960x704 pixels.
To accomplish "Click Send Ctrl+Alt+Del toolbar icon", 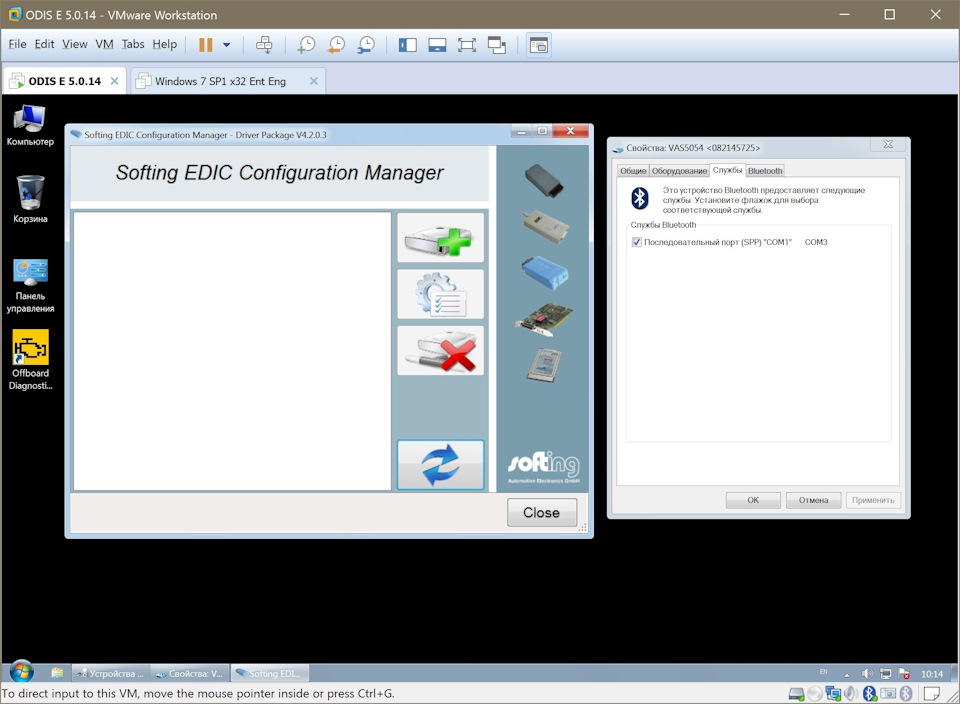I will pos(264,45).
